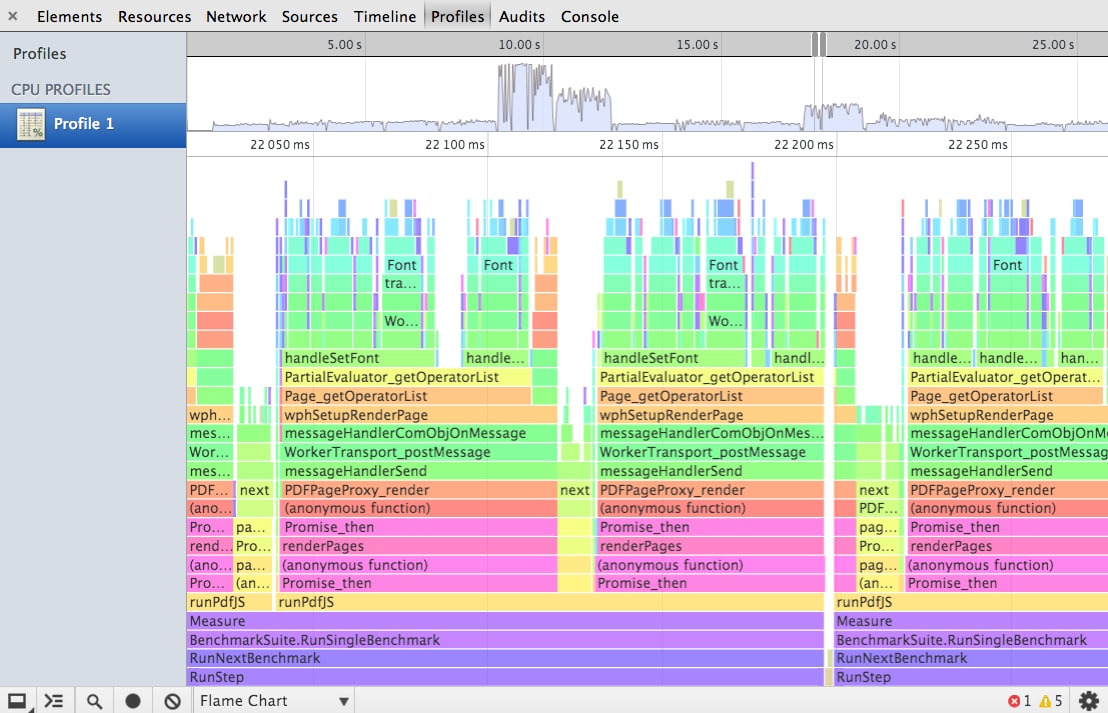This screenshot has height=713, width=1108.
Task: Clear all profiles icon
Action: pyautogui.click(x=172, y=701)
